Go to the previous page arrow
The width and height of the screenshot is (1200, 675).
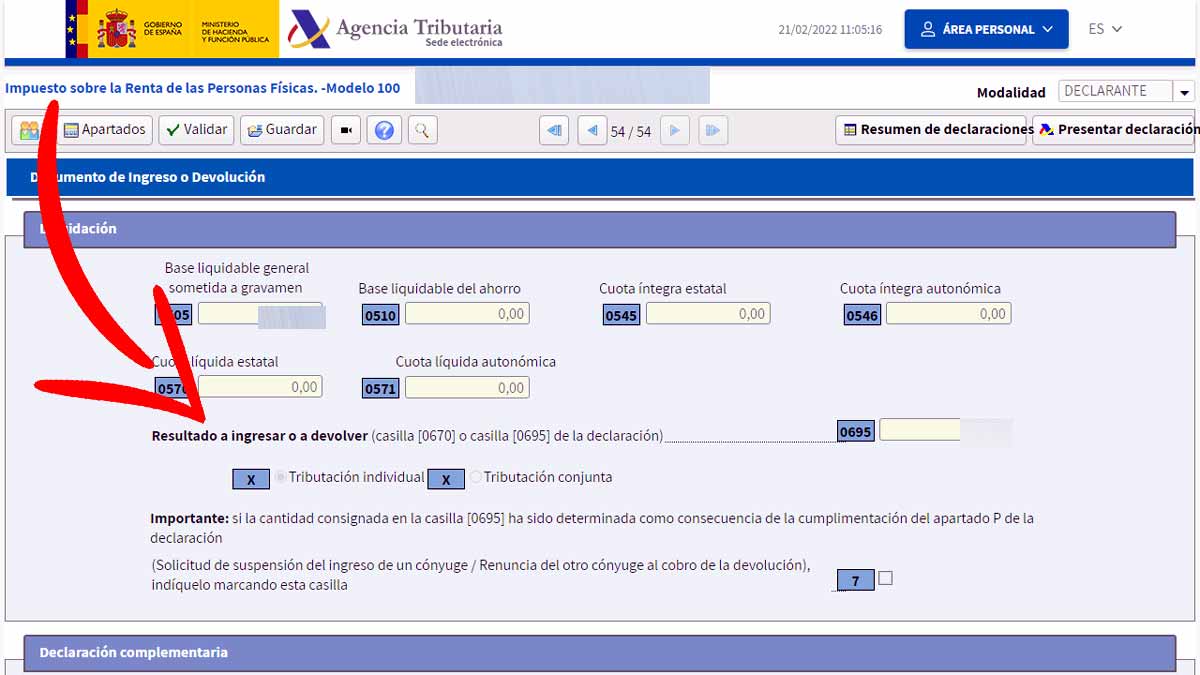[592, 131]
